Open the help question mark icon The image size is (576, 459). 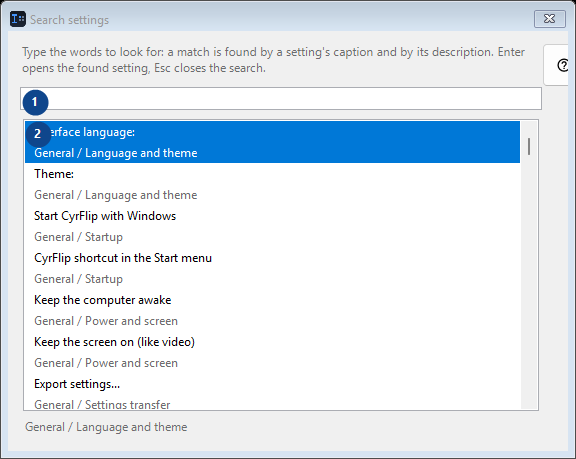click(x=562, y=65)
